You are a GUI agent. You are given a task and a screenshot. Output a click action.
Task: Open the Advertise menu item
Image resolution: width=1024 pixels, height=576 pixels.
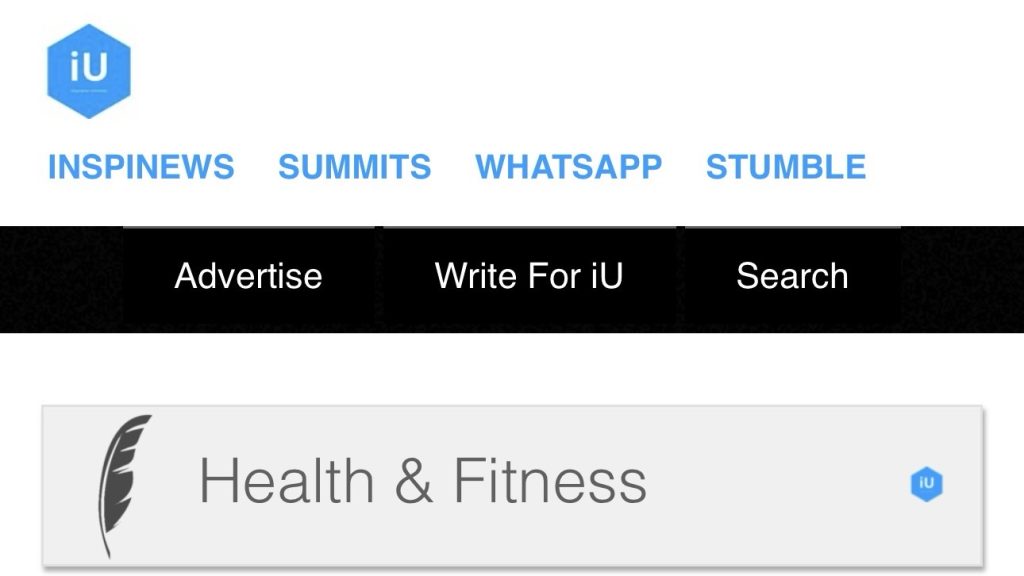[248, 276]
